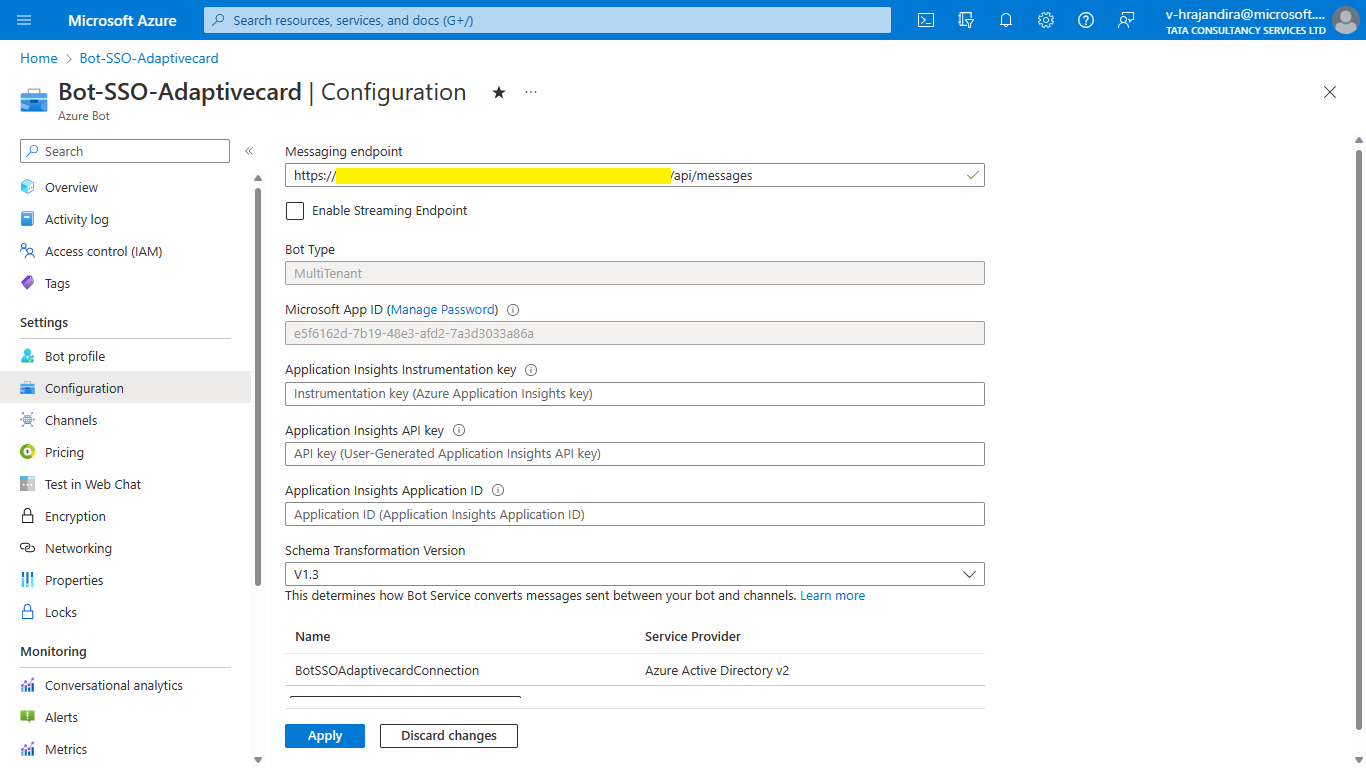
Task: Favorite the bot with the star icon
Action: tap(499, 92)
